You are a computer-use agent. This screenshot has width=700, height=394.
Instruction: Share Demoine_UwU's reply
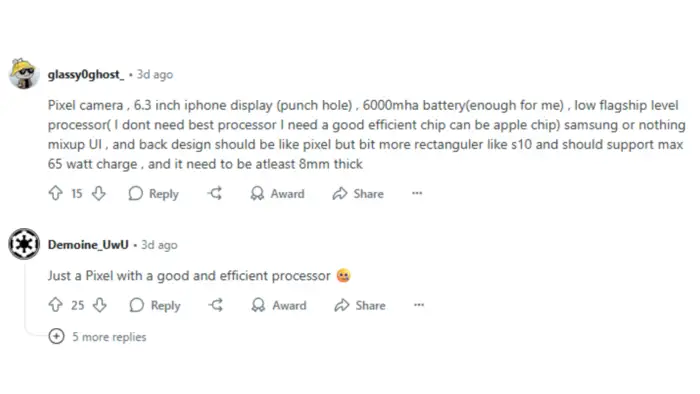tap(360, 305)
